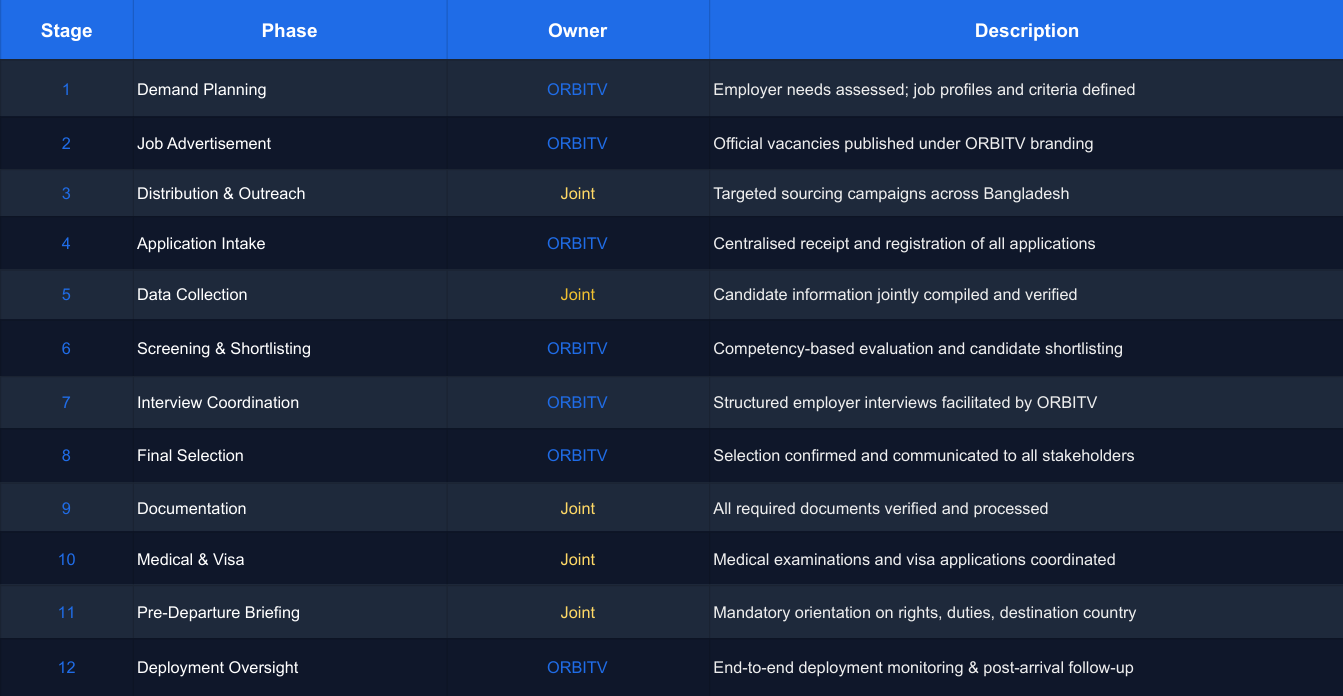
Task: Click 'Medical examinations and visa applications' description
Action: pos(914,559)
